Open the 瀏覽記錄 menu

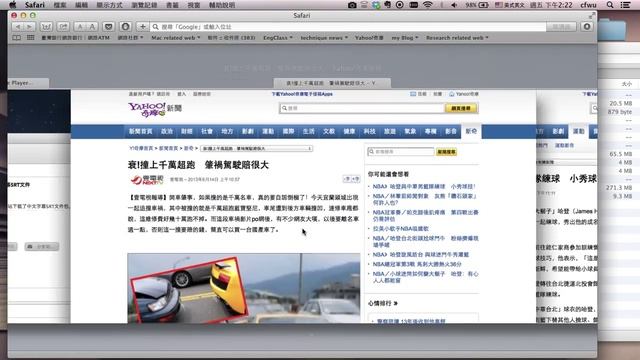coord(144,5)
